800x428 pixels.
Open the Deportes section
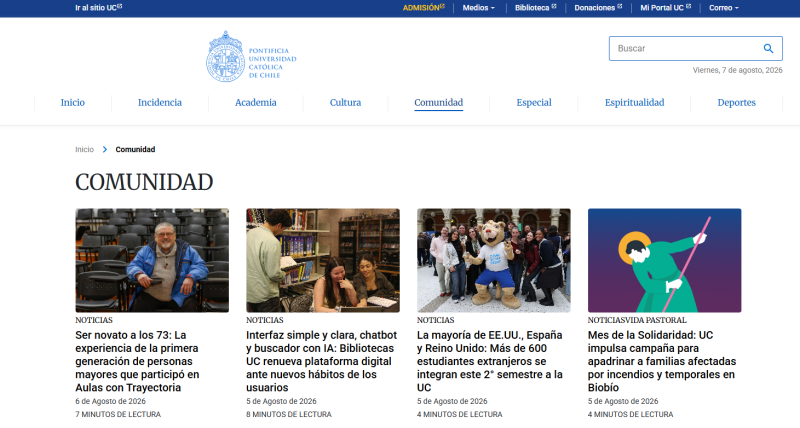tap(736, 103)
